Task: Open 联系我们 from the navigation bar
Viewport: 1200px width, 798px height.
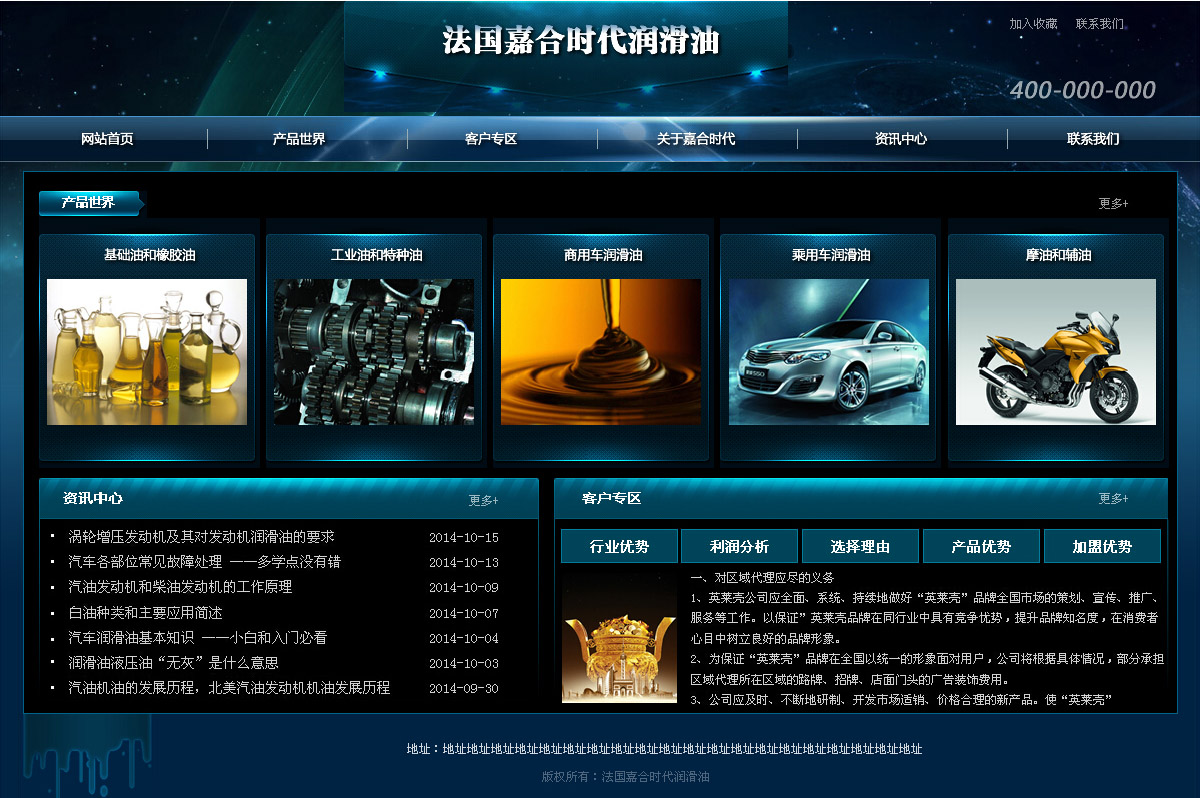Action: [1093, 139]
